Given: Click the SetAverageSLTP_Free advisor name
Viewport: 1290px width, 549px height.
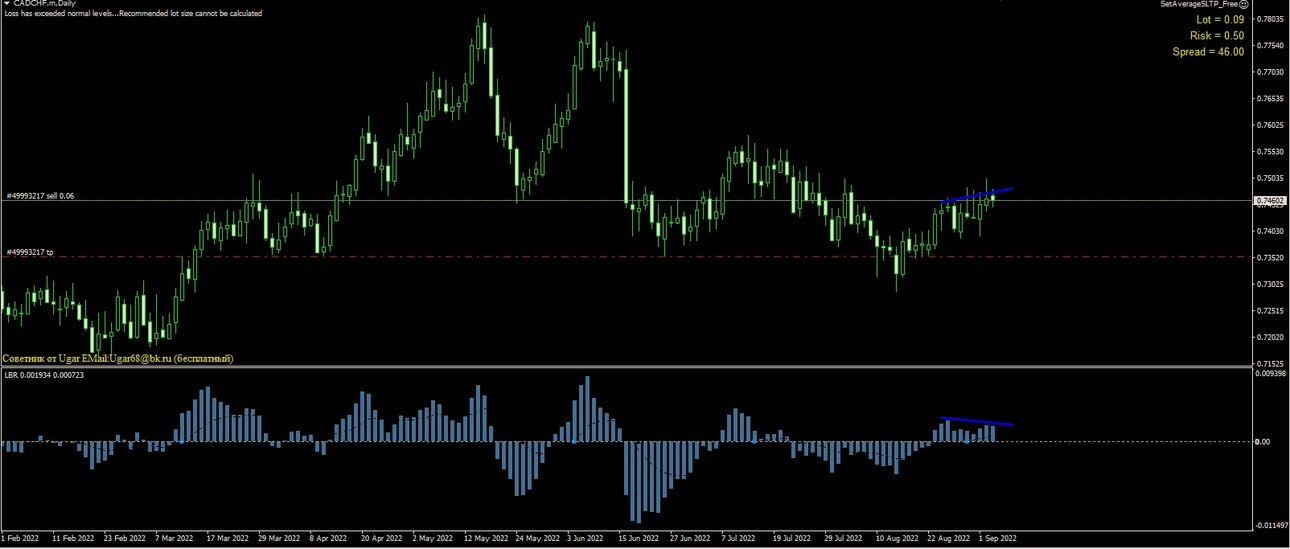Looking at the screenshot, I should [1201, 5].
